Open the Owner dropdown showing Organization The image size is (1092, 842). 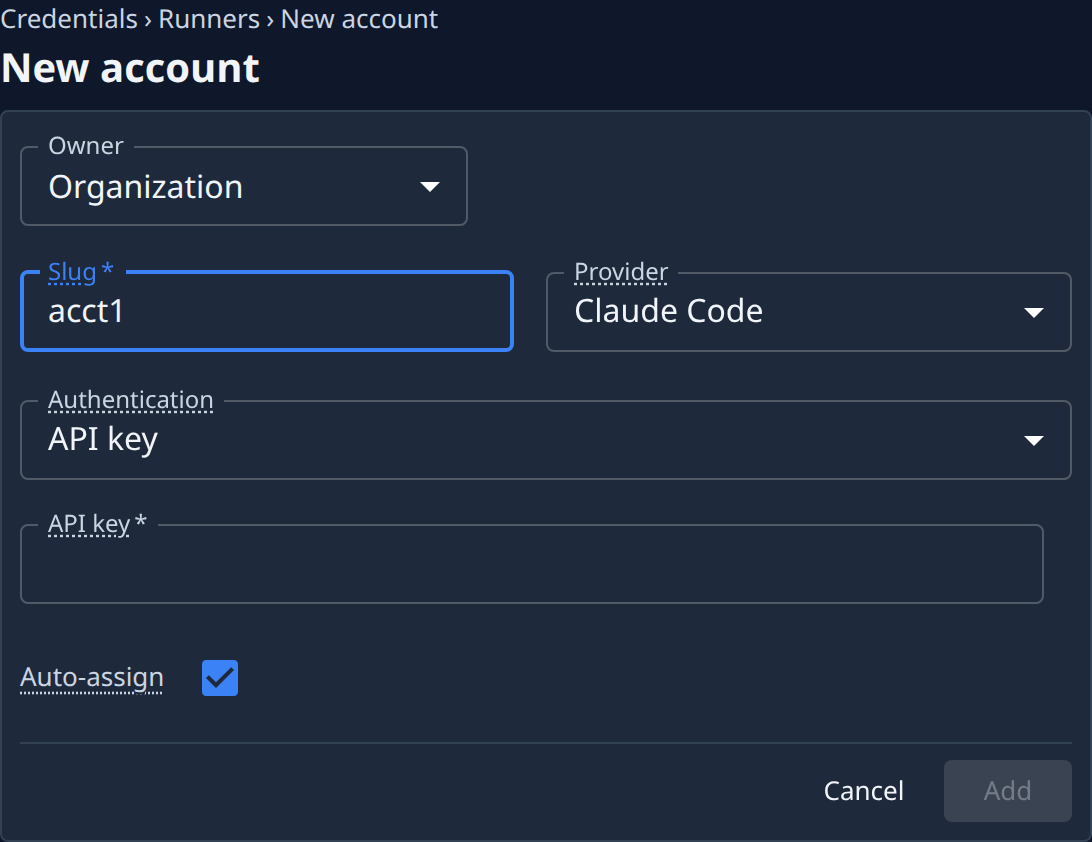pos(244,186)
